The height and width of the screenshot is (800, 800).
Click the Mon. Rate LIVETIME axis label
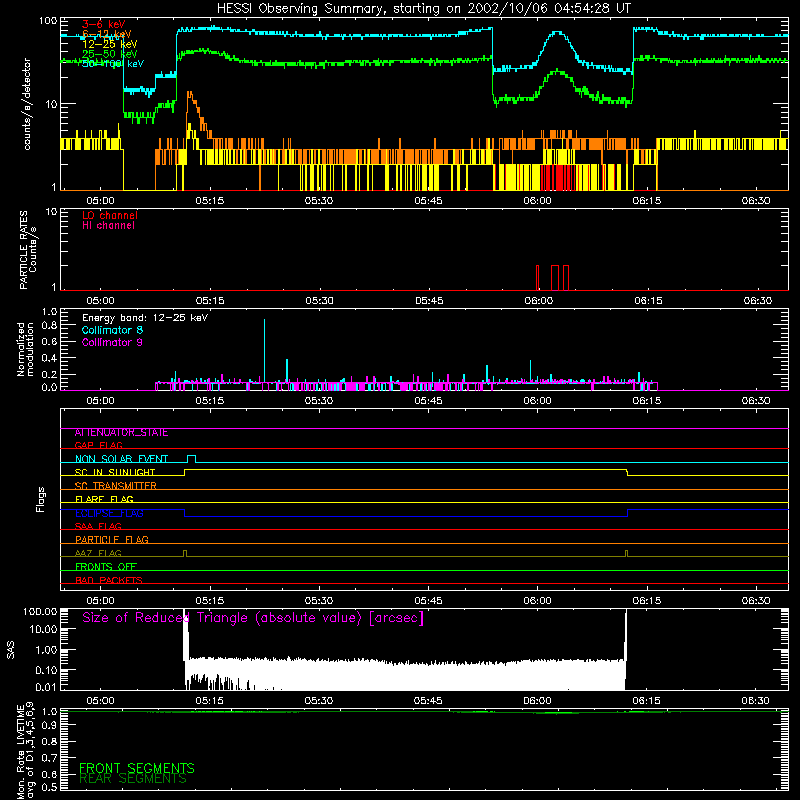pos(25,750)
